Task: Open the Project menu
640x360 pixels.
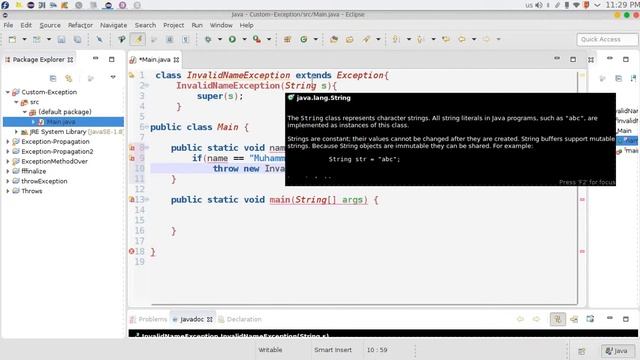Action: pyautogui.click(x=173, y=25)
